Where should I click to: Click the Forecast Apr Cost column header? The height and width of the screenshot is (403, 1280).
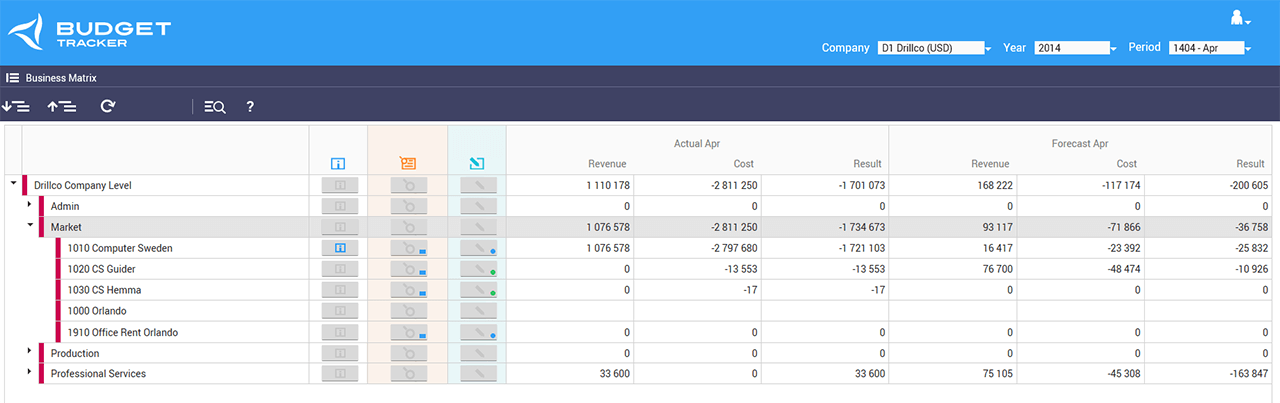[1127, 164]
